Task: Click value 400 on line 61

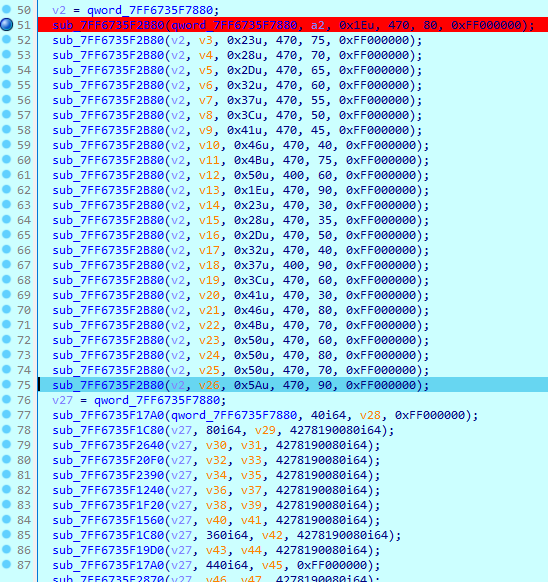Action: coord(293,175)
